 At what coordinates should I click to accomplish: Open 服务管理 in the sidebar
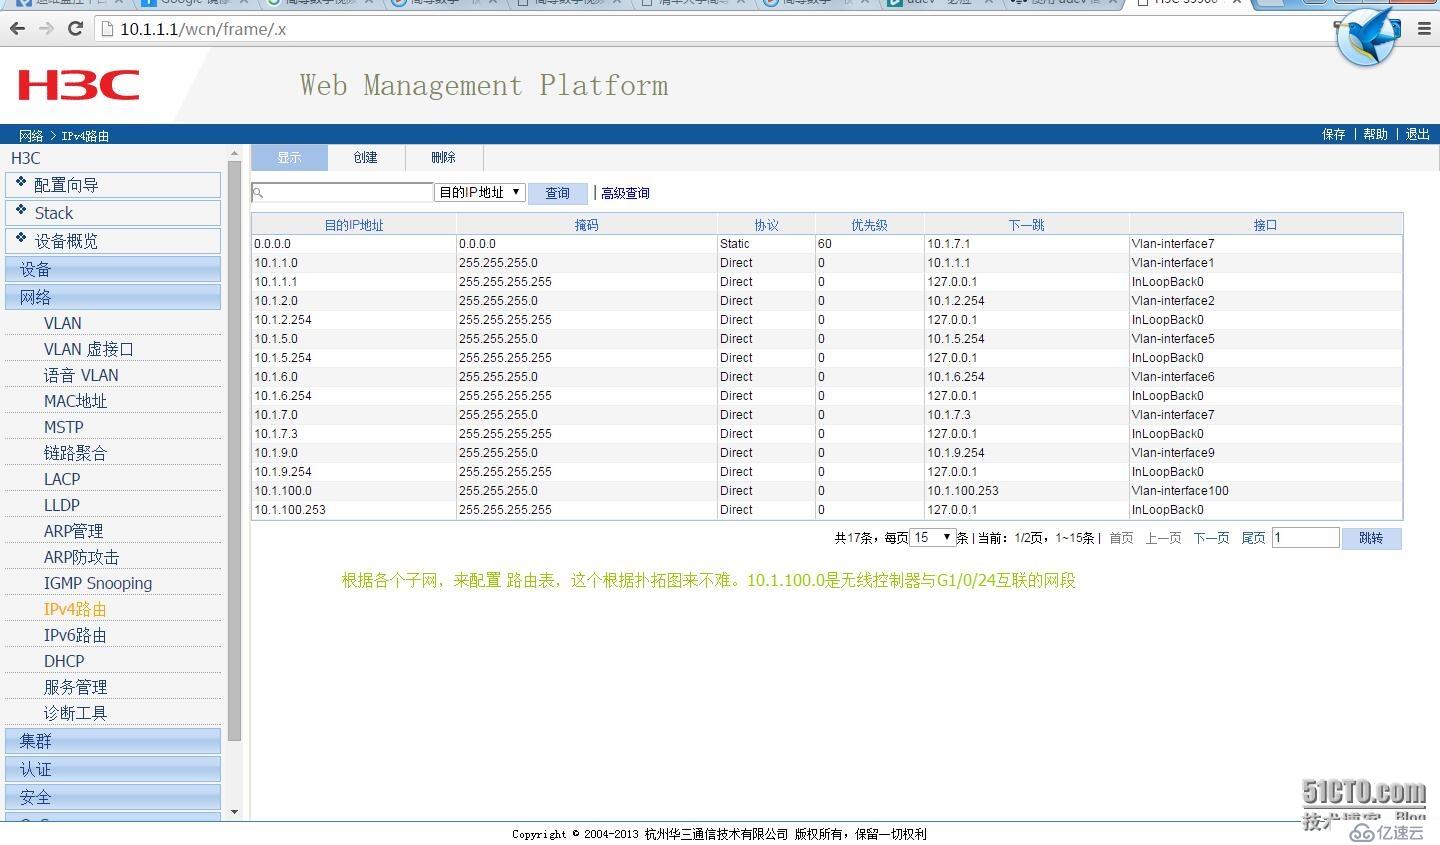pos(75,687)
